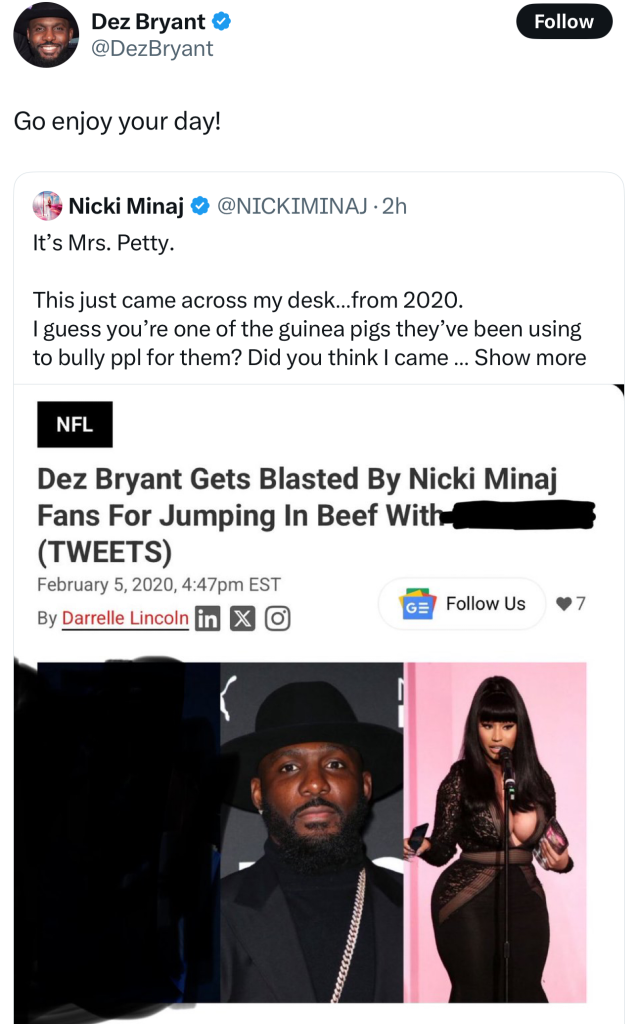The height and width of the screenshot is (1024, 638).
Task: Click verified badge next to Nicki Minaj name
Action: (x=200, y=207)
